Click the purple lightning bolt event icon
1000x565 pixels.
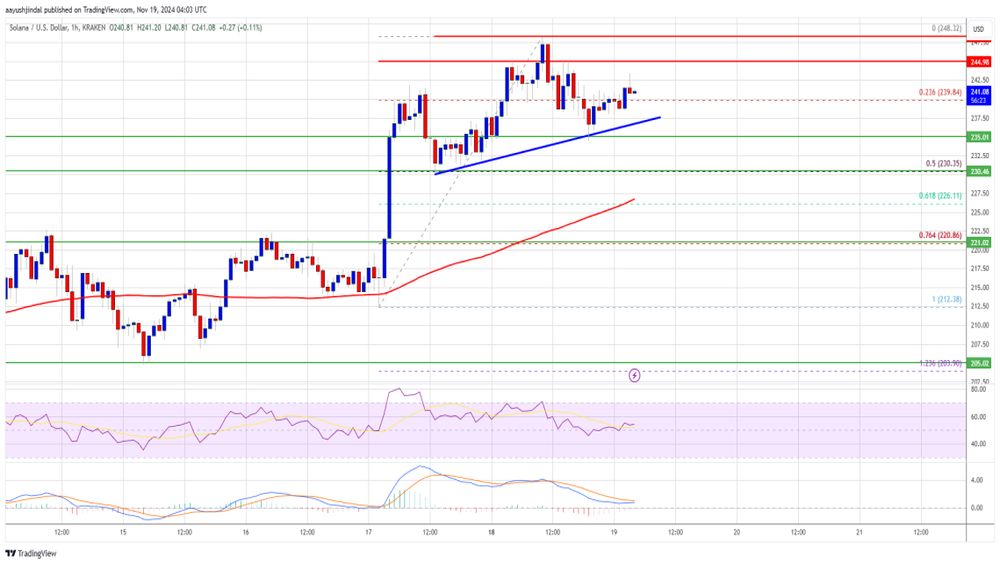pos(634,376)
